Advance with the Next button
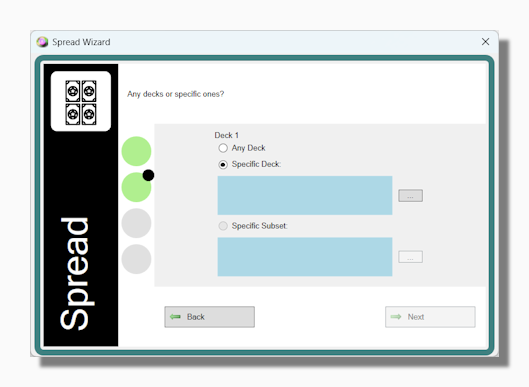This screenshot has height=387, width=529. tap(430, 317)
